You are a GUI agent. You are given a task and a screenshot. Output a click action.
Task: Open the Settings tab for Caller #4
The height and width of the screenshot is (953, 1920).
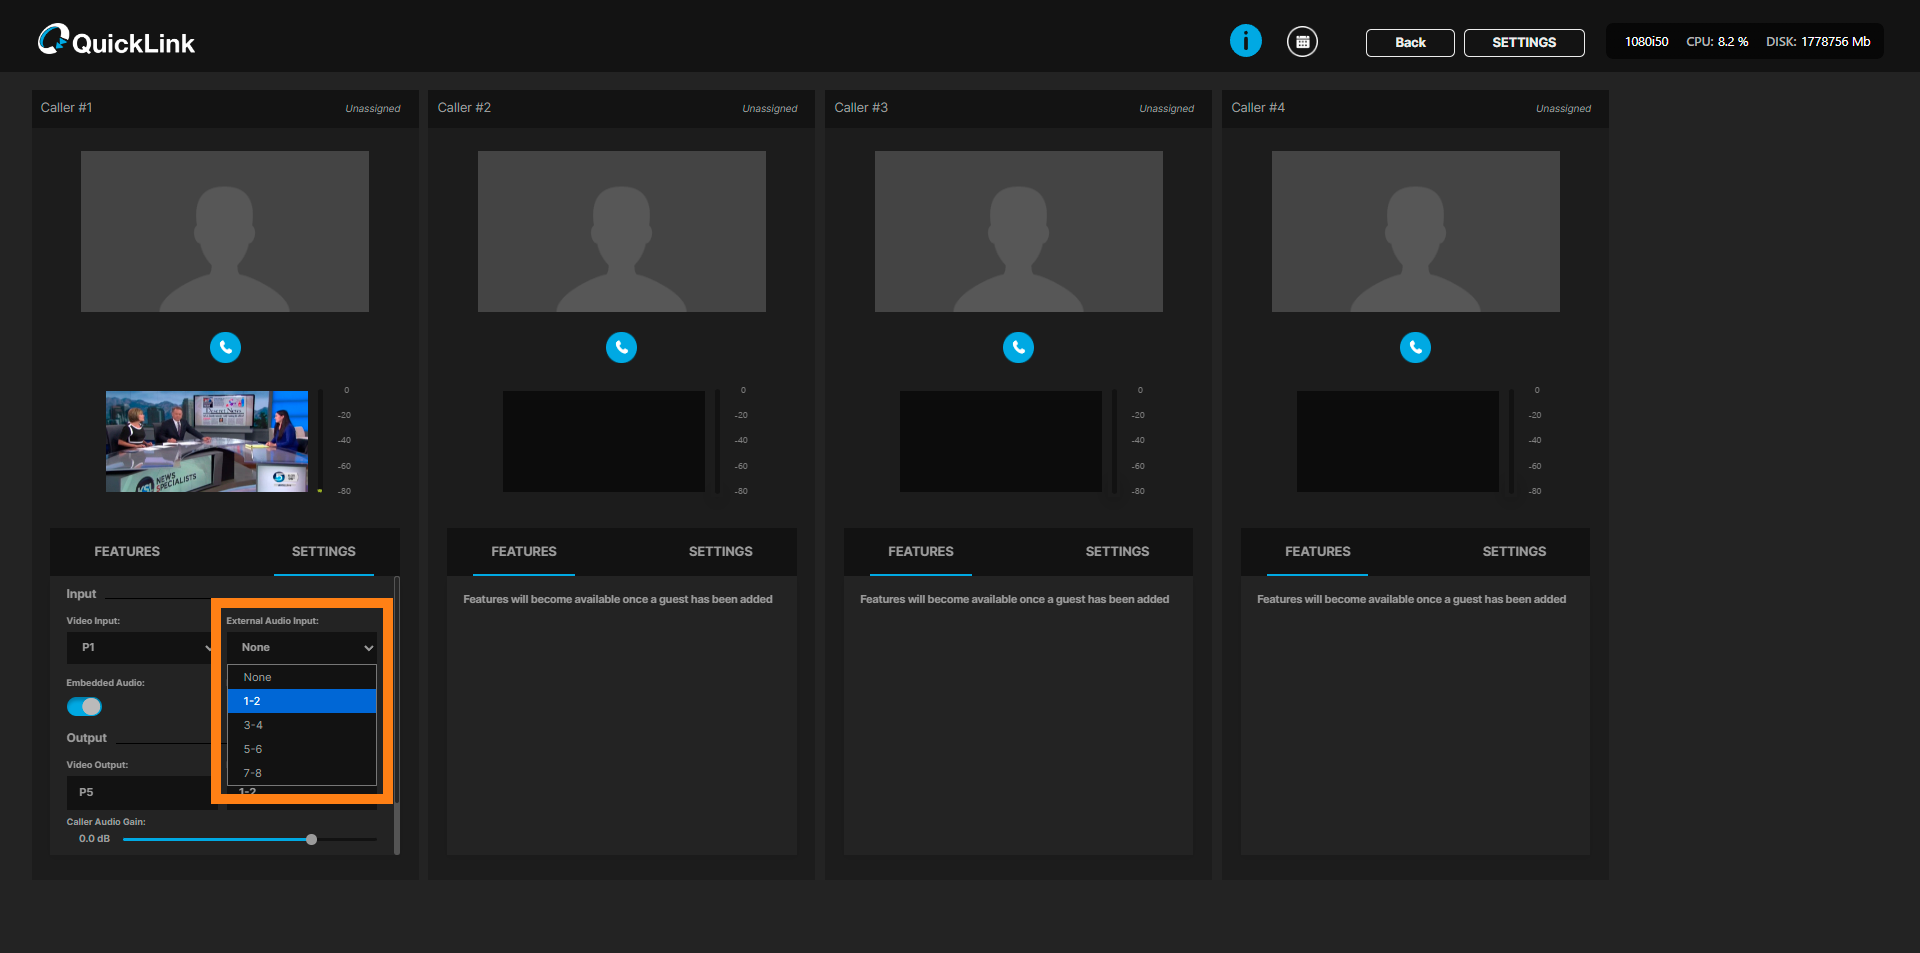pos(1513,552)
